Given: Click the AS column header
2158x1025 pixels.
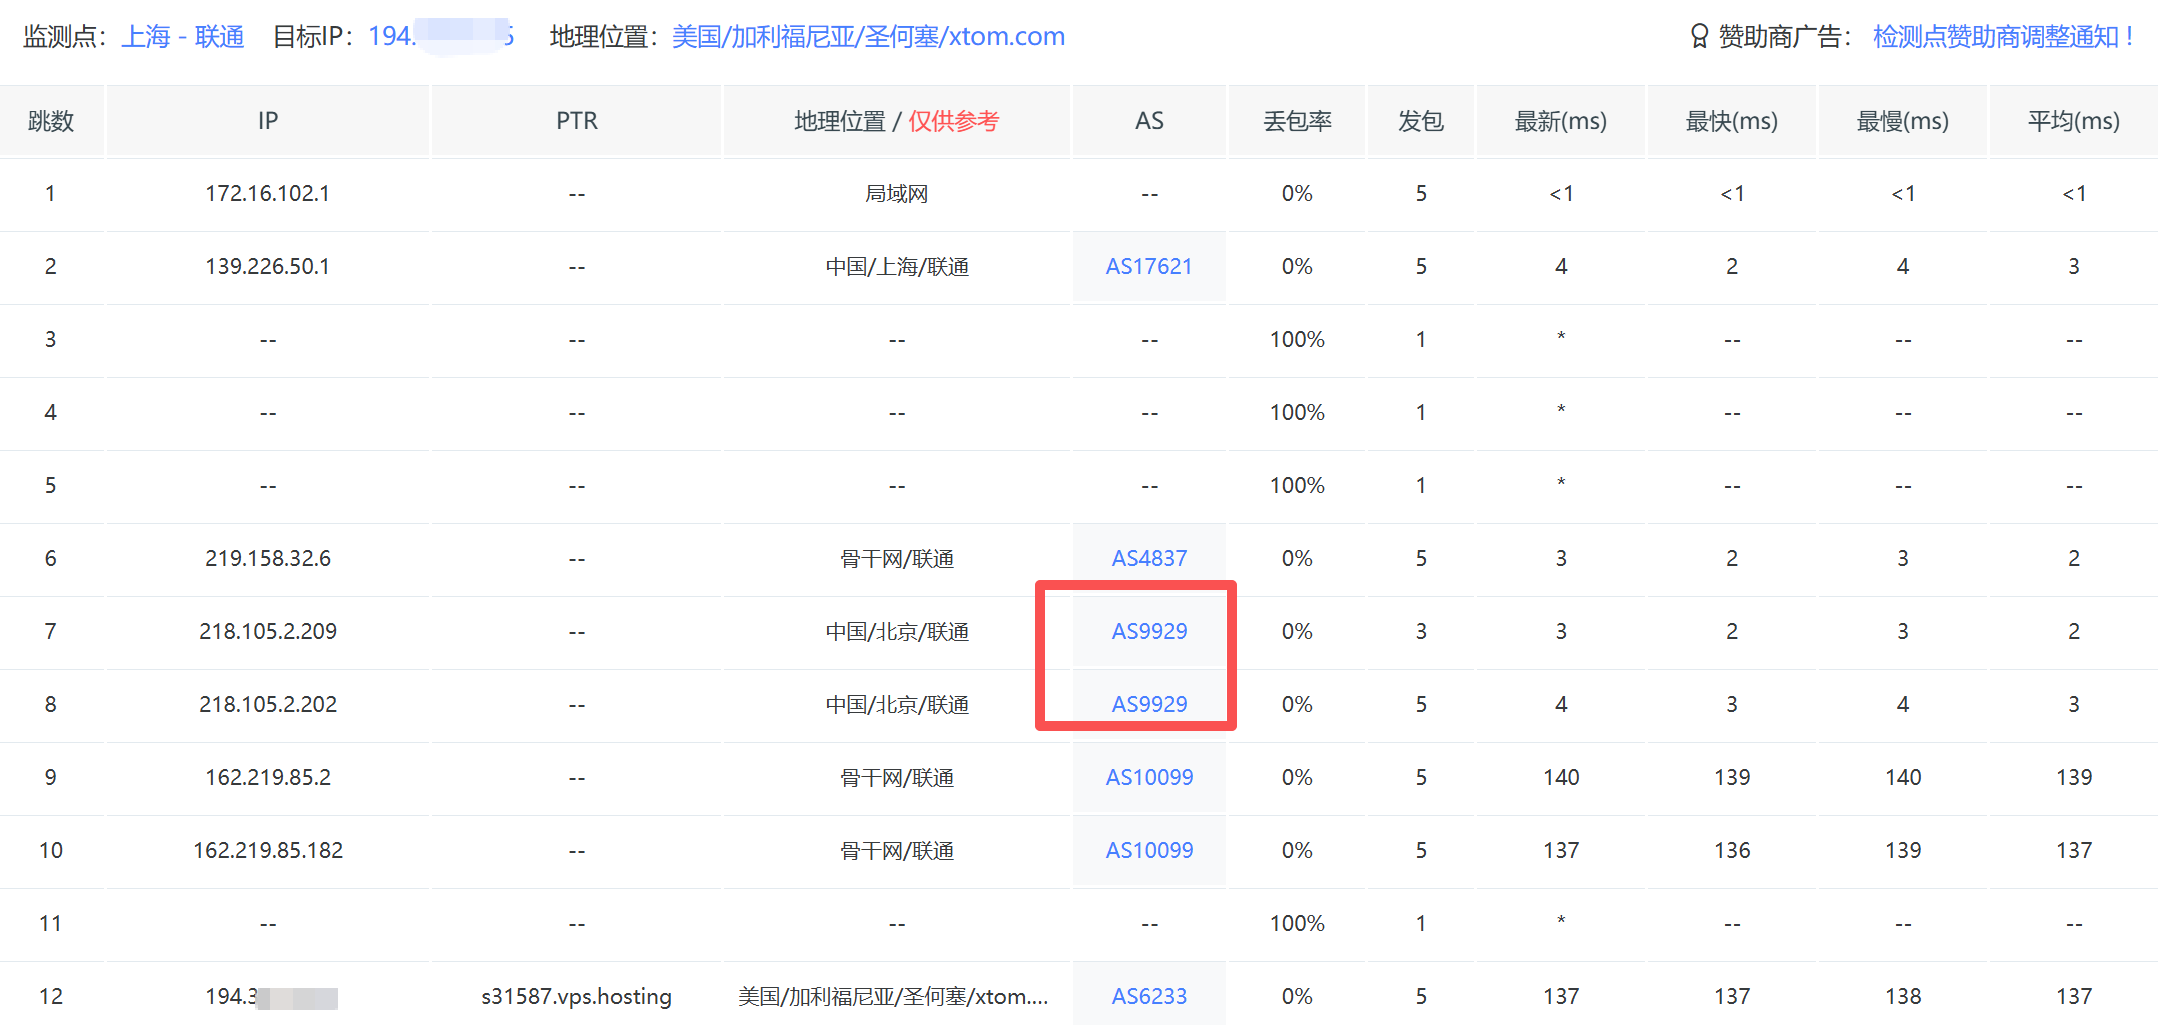Looking at the screenshot, I should tap(1149, 121).
